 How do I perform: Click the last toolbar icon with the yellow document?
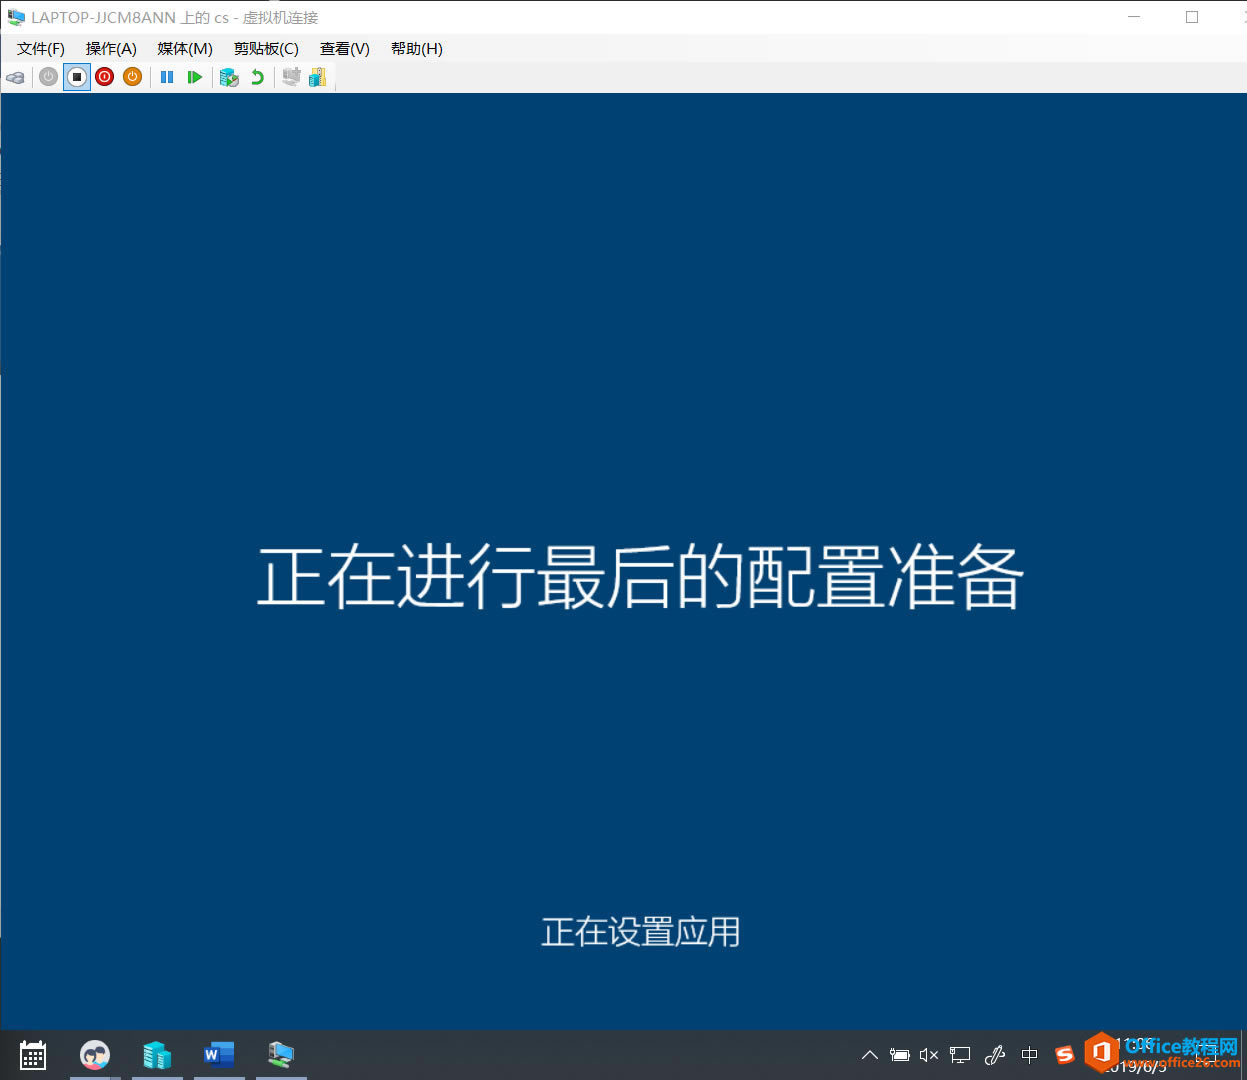317,77
